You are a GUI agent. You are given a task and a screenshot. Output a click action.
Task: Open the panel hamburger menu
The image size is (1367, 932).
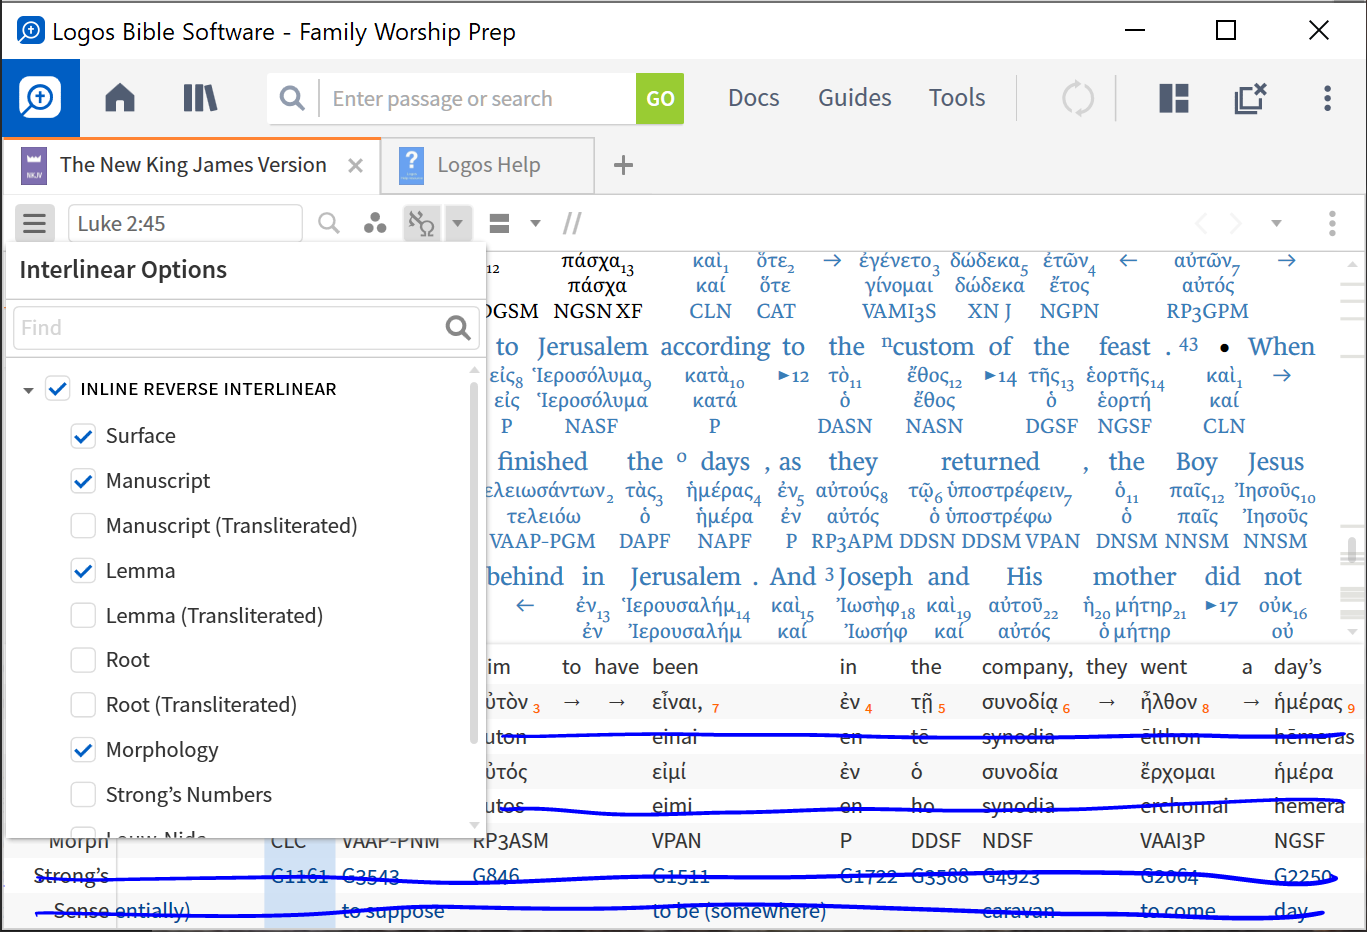pos(35,223)
